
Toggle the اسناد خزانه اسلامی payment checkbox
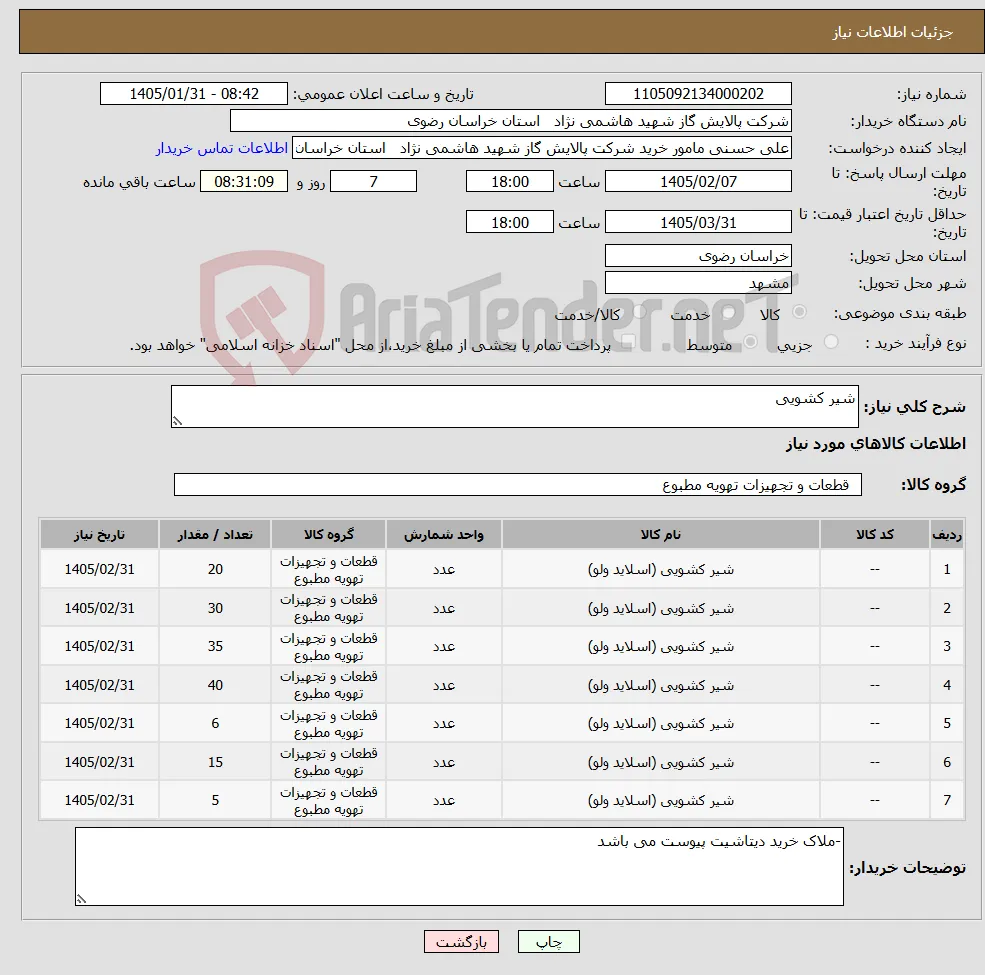pyautogui.click(x=628, y=342)
